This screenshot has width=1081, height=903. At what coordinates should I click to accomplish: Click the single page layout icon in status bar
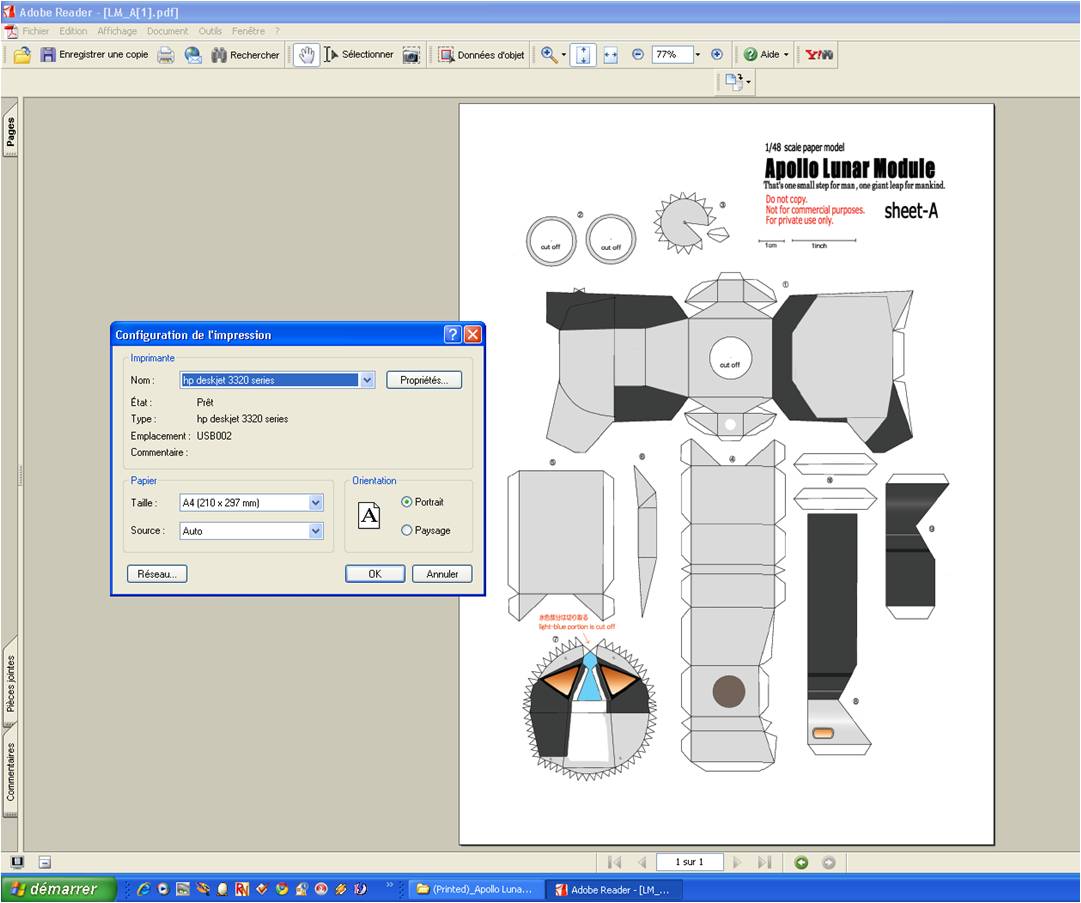point(45,862)
